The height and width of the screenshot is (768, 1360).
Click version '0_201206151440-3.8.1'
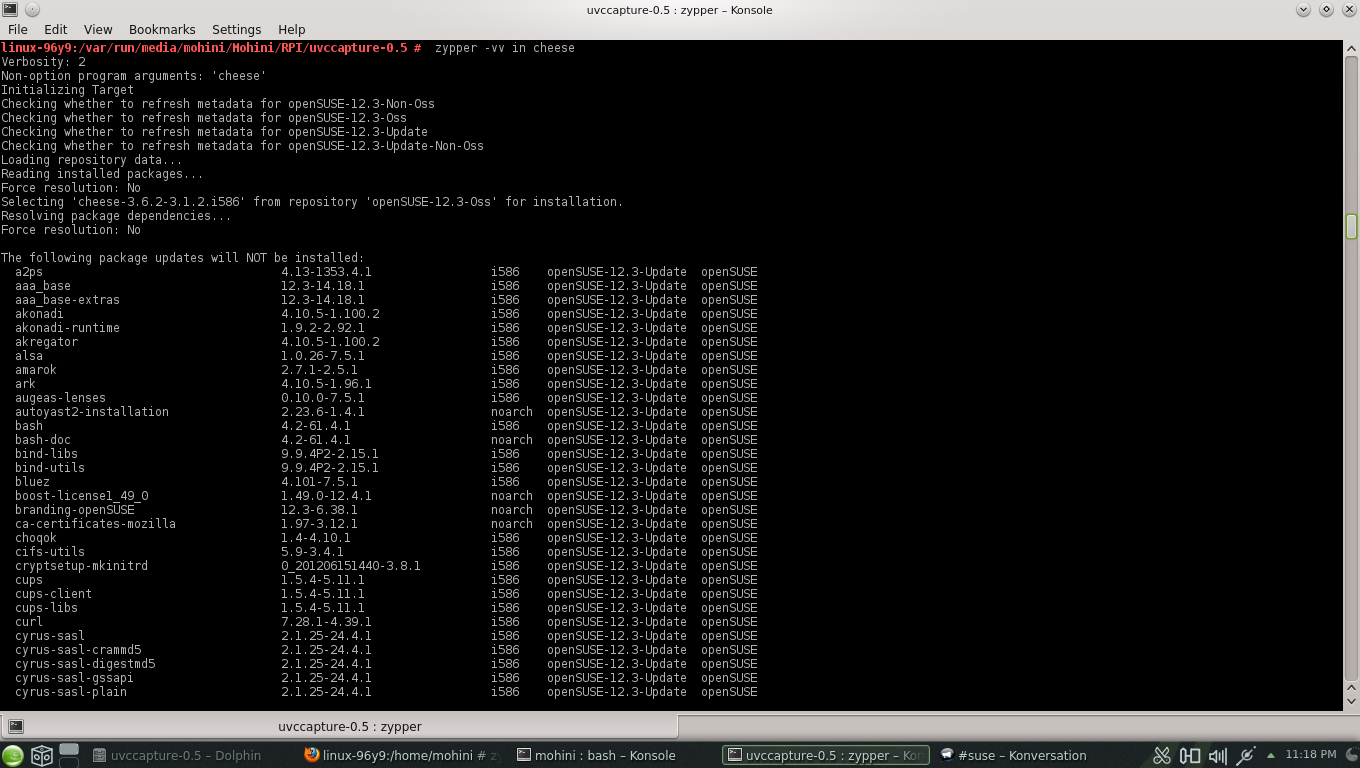(351, 566)
